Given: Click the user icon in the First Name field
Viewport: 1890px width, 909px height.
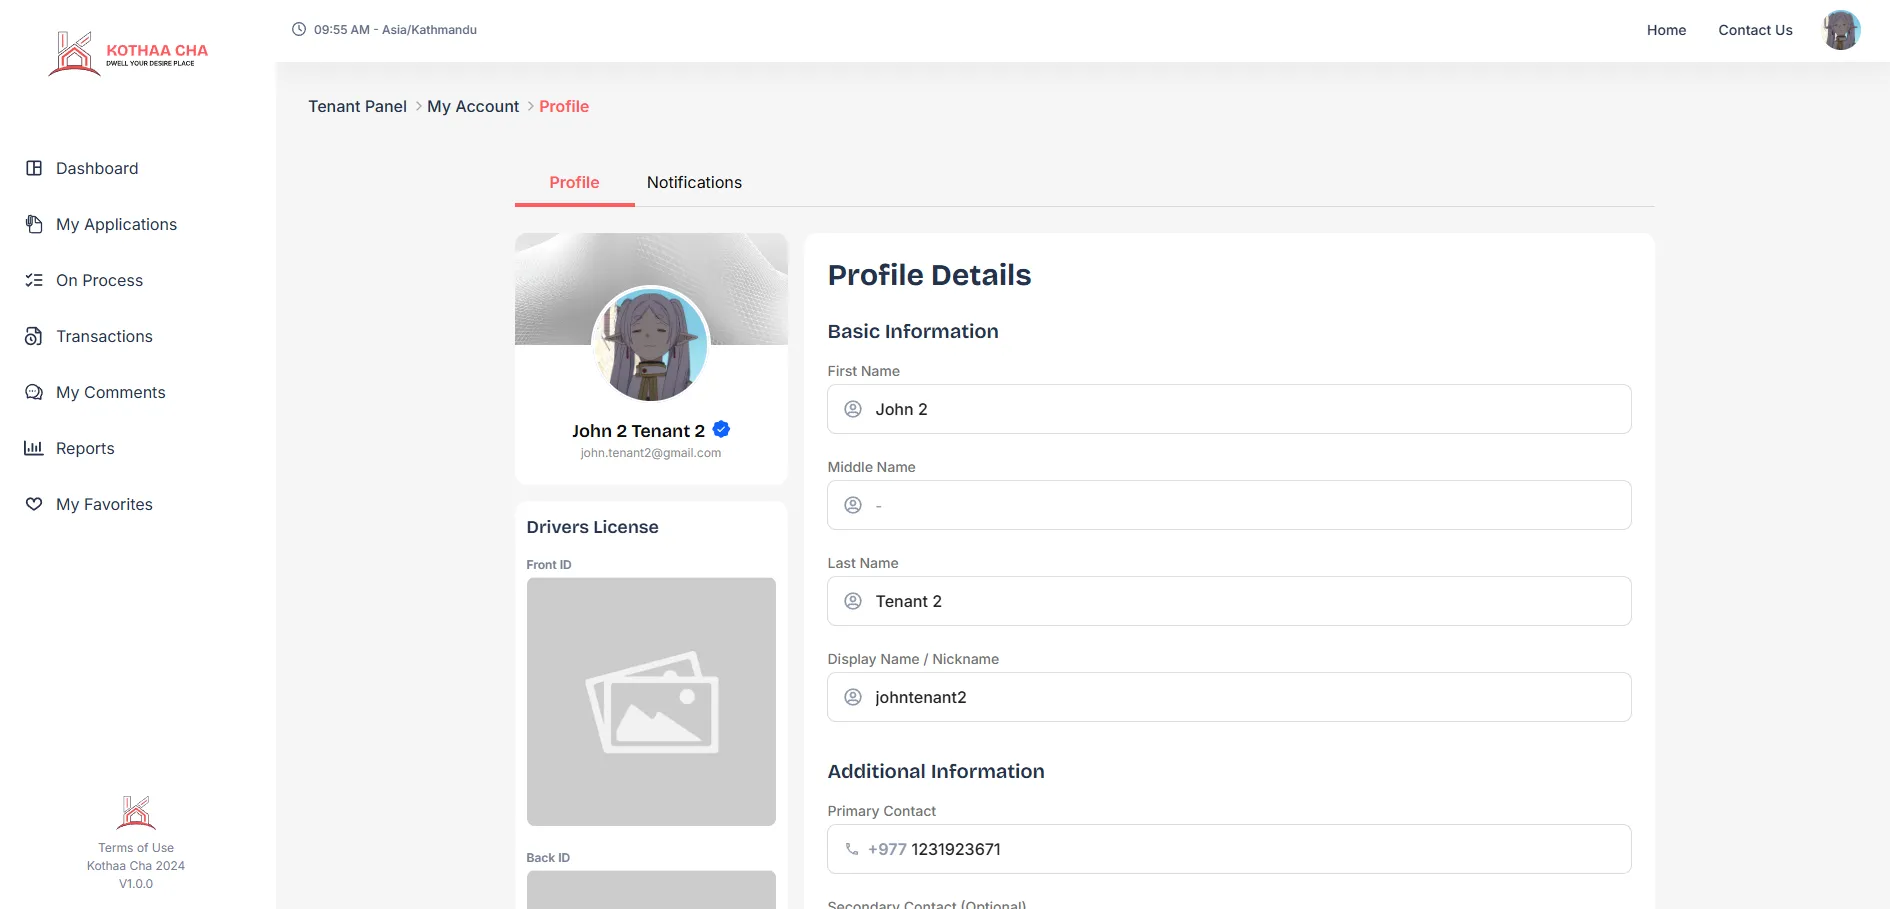Looking at the screenshot, I should [853, 409].
